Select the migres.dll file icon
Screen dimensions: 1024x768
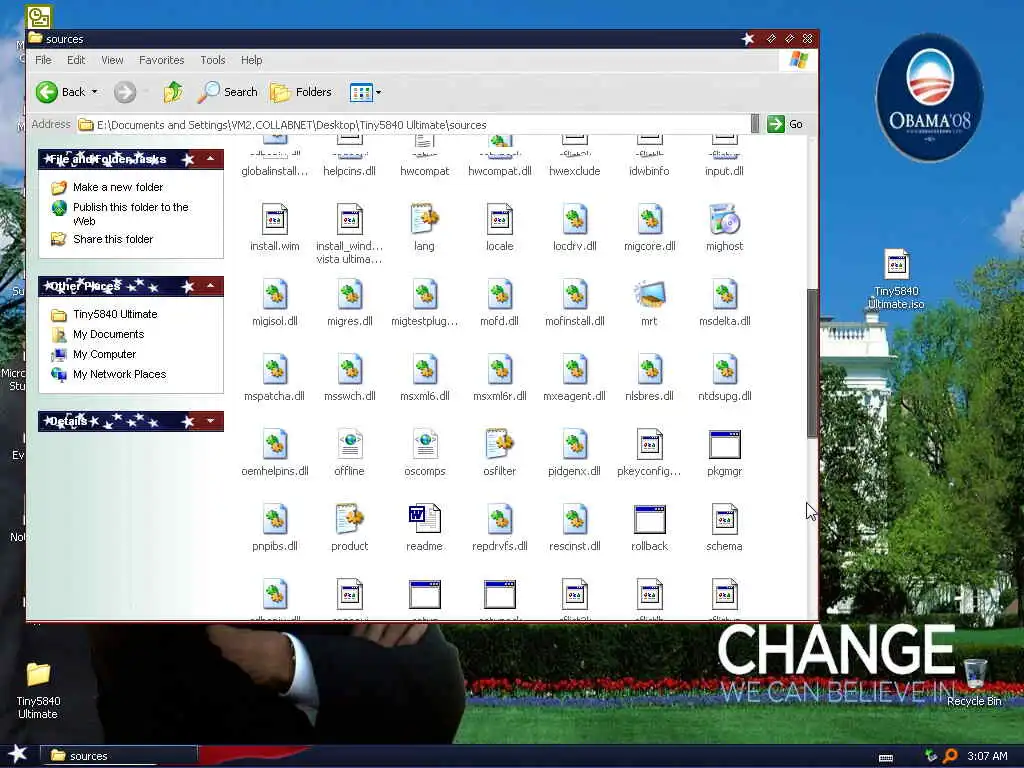coord(349,295)
